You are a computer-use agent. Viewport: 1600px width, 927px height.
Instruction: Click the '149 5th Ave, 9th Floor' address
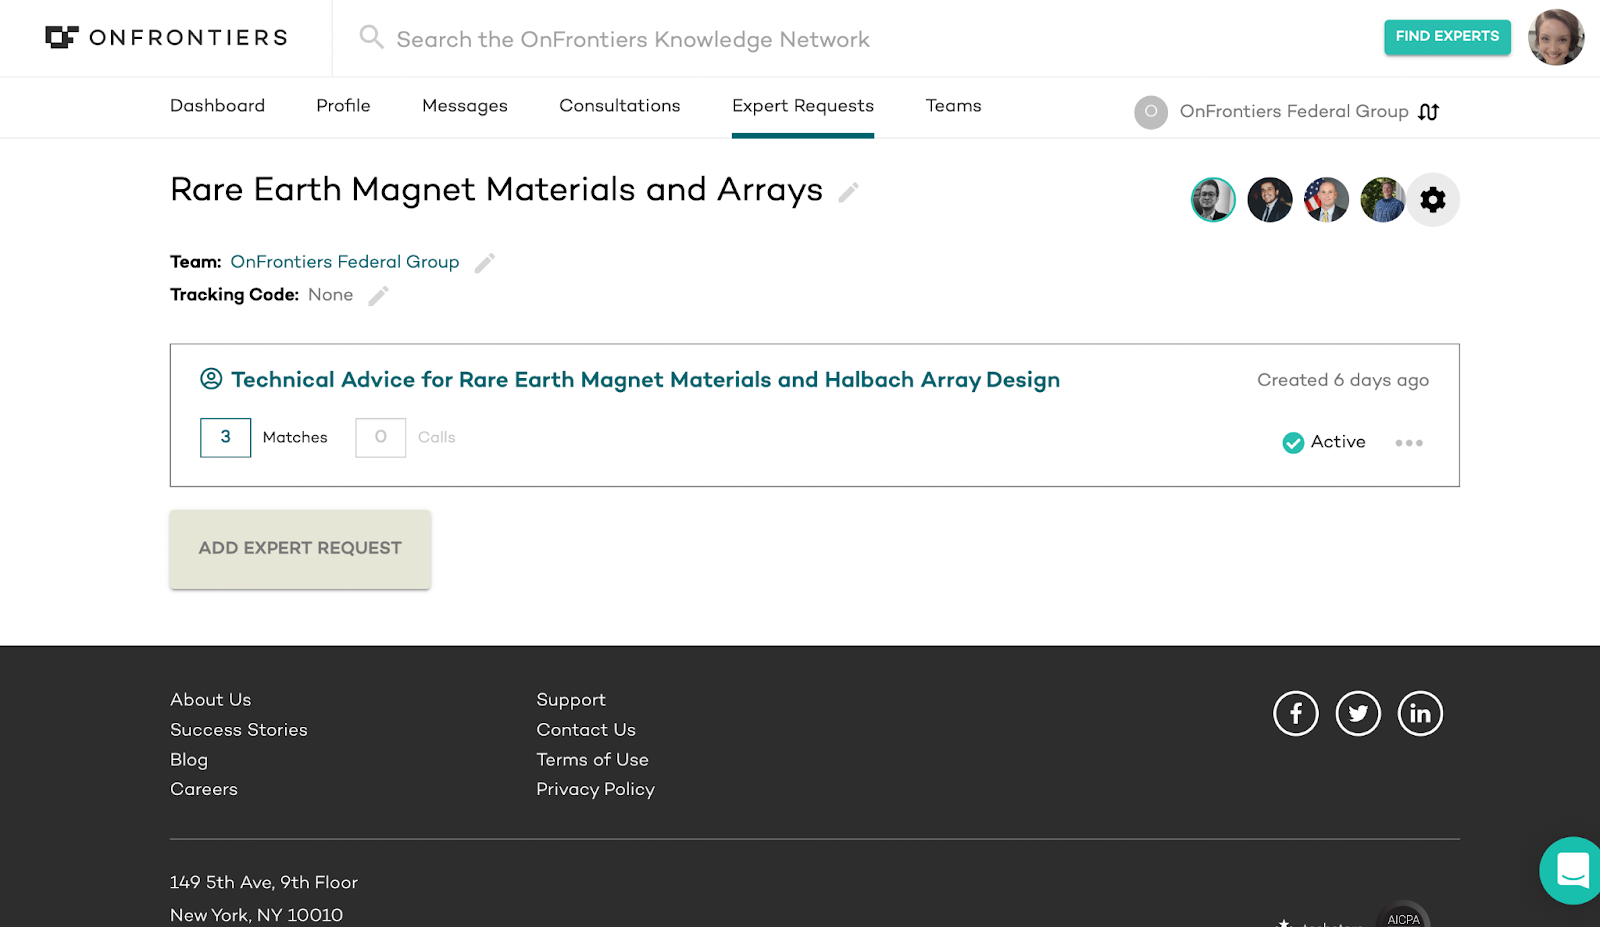tap(264, 882)
